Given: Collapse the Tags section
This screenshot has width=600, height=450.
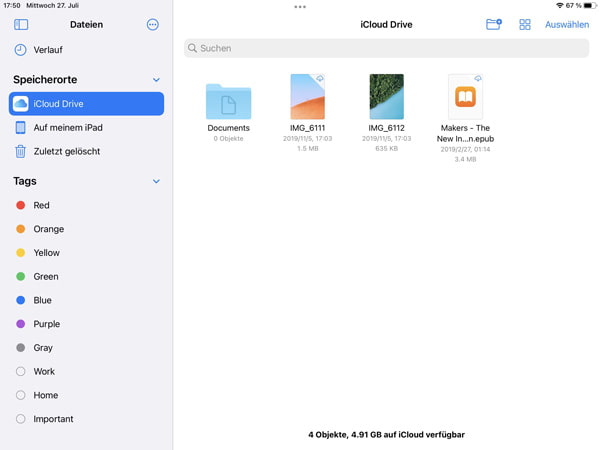Looking at the screenshot, I should [x=156, y=181].
